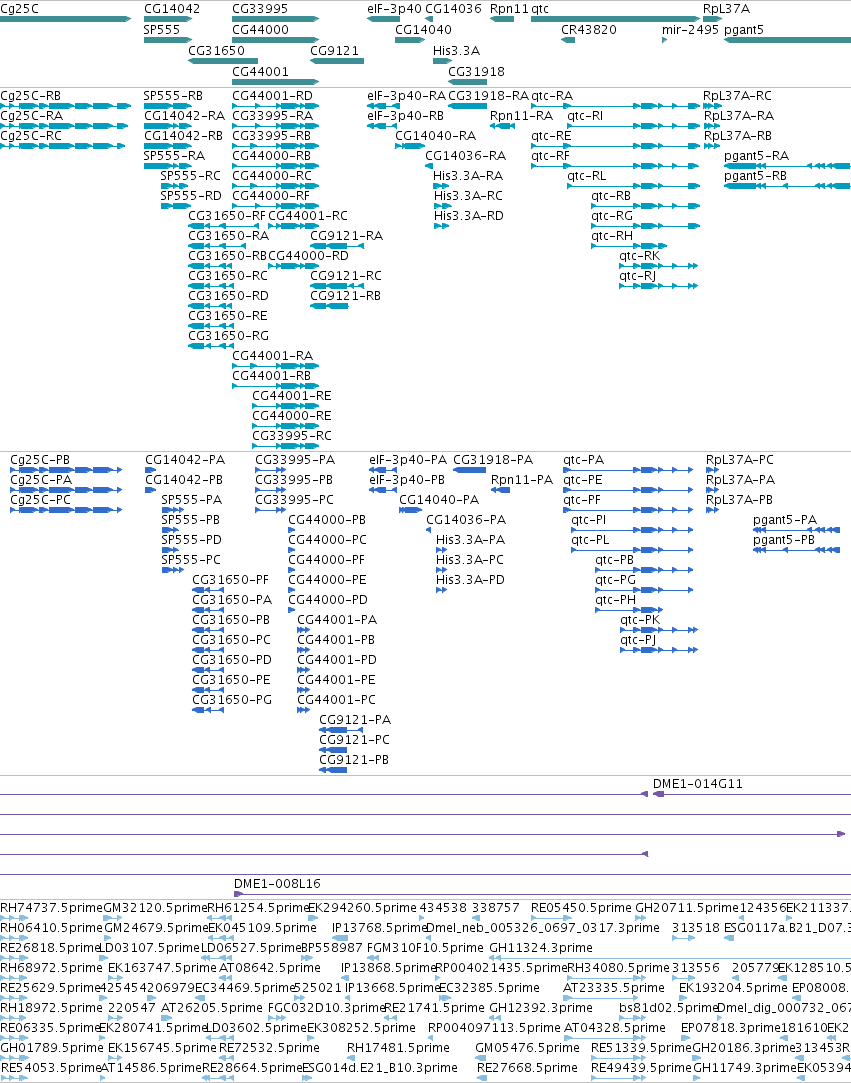Select EST GH11324.3prime

pyautogui.click(x=541, y=948)
